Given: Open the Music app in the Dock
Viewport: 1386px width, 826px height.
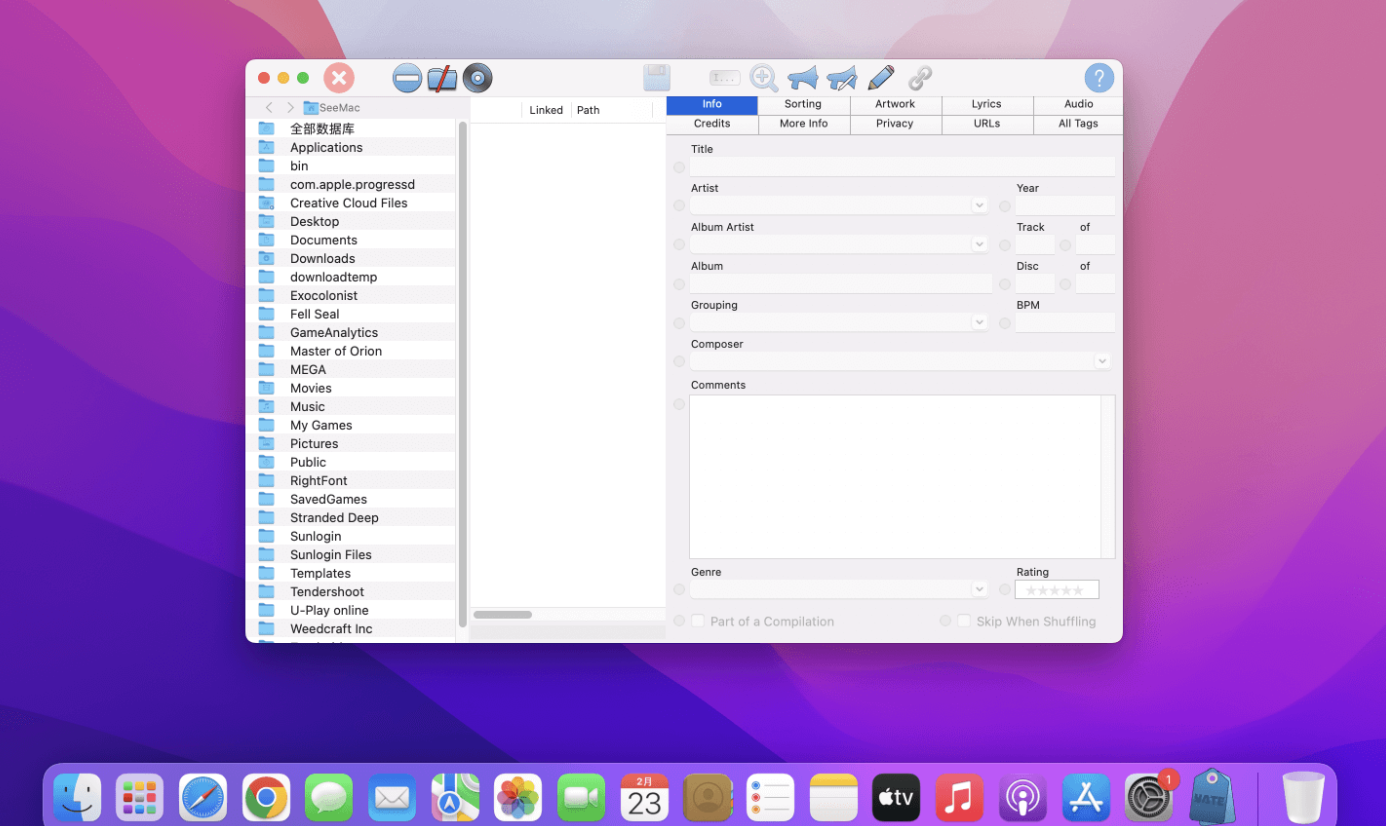Looking at the screenshot, I should pos(959,797).
